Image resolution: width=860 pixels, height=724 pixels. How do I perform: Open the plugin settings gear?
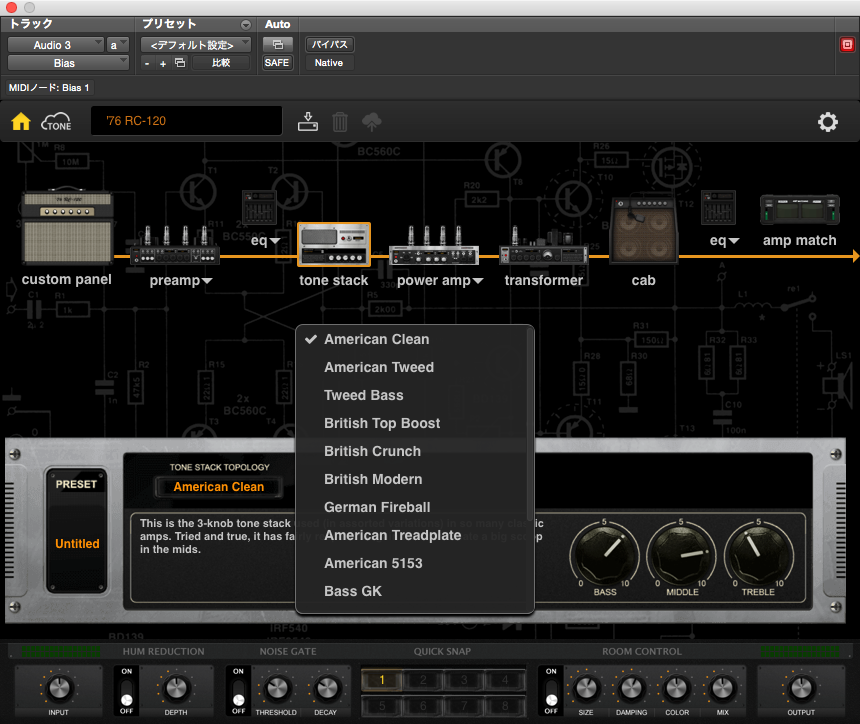tap(828, 122)
